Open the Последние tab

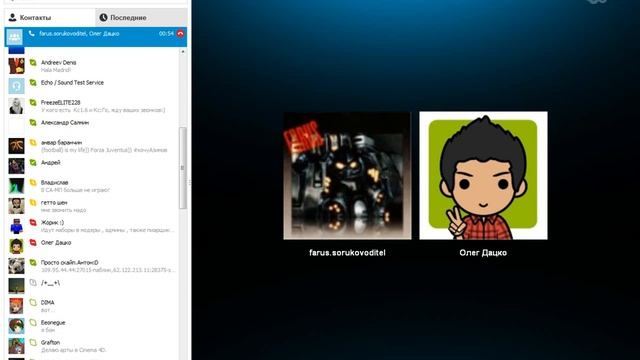141,18
